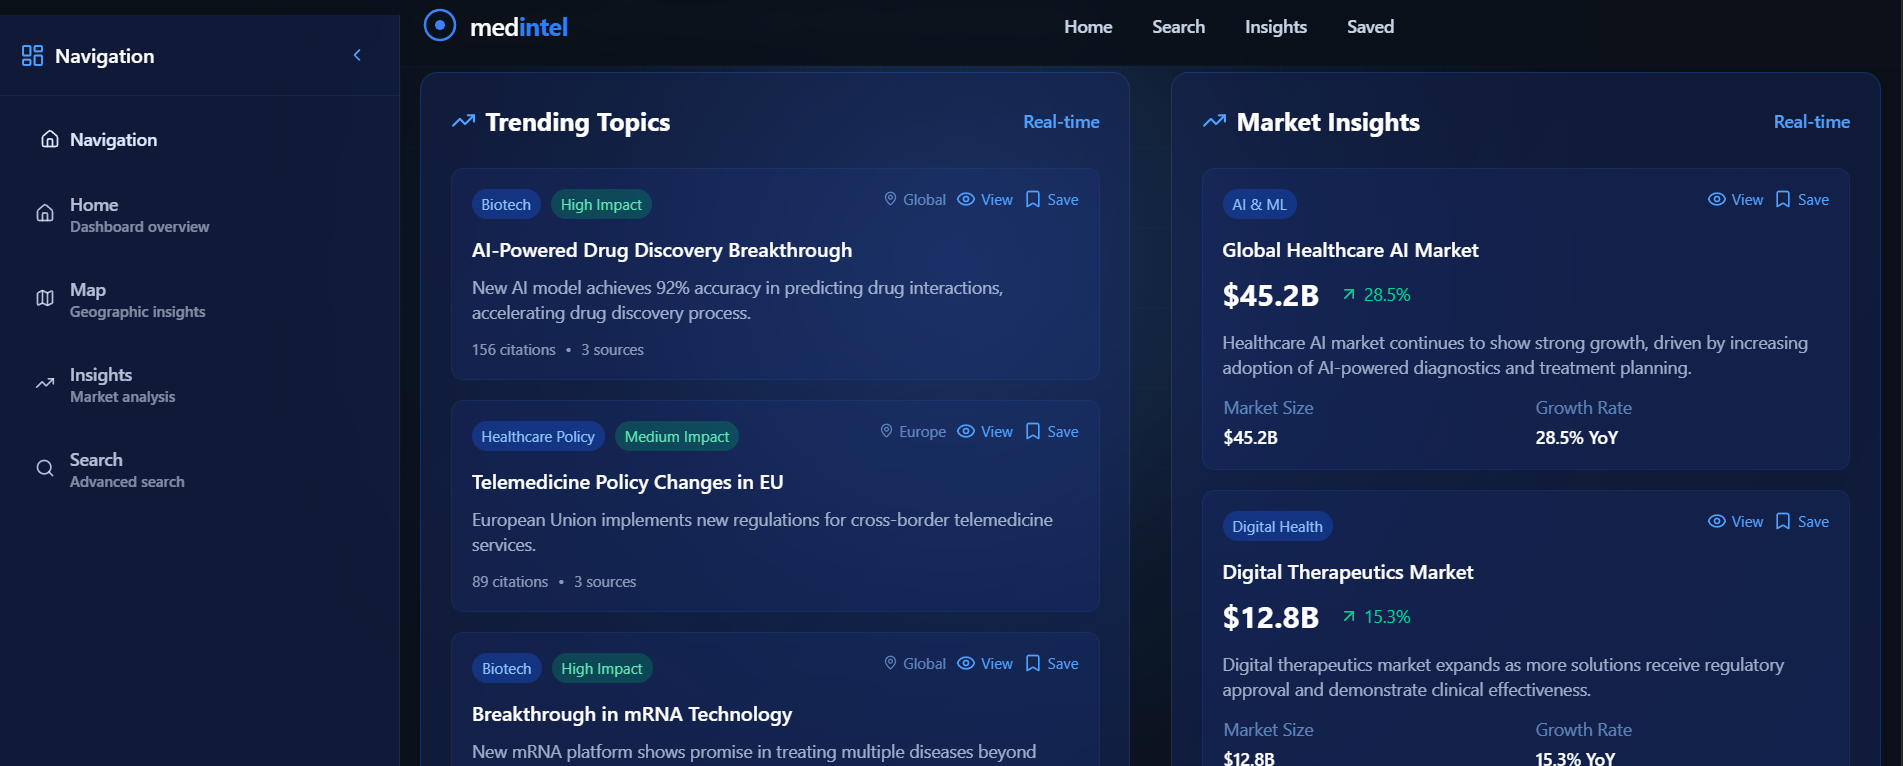Click the Digital Health tag
This screenshot has width=1903, height=766.
tap(1277, 526)
